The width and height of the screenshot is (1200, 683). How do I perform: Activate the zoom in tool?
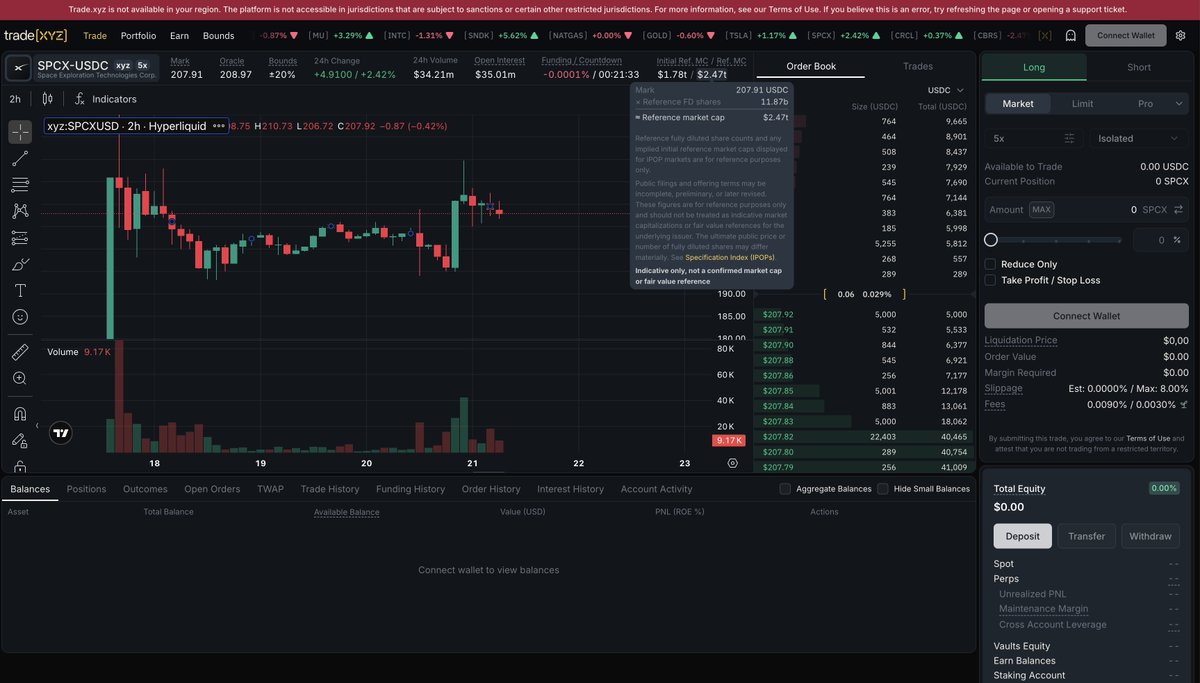tap(20, 378)
